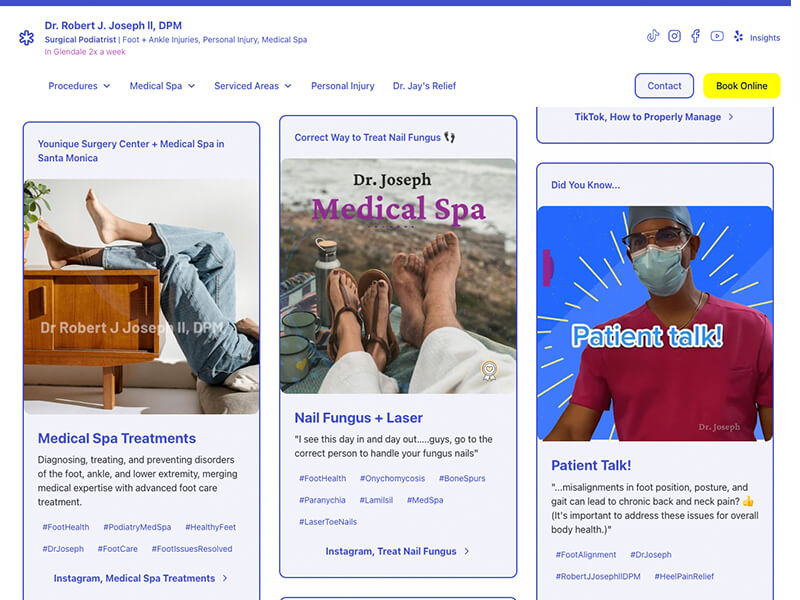Click the Dr. Robert J. Joseph II, DPM title
The height and width of the screenshot is (600, 800).
(x=113, y=26)
